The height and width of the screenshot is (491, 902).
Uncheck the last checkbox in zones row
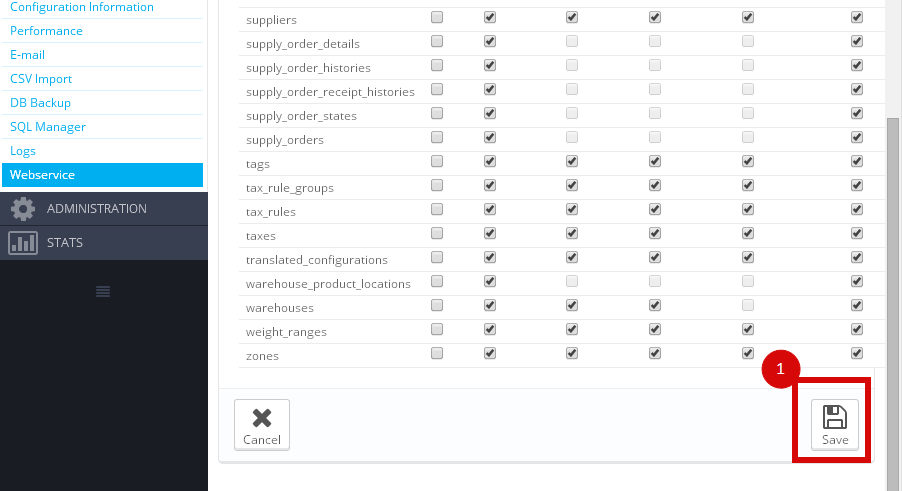857,353
